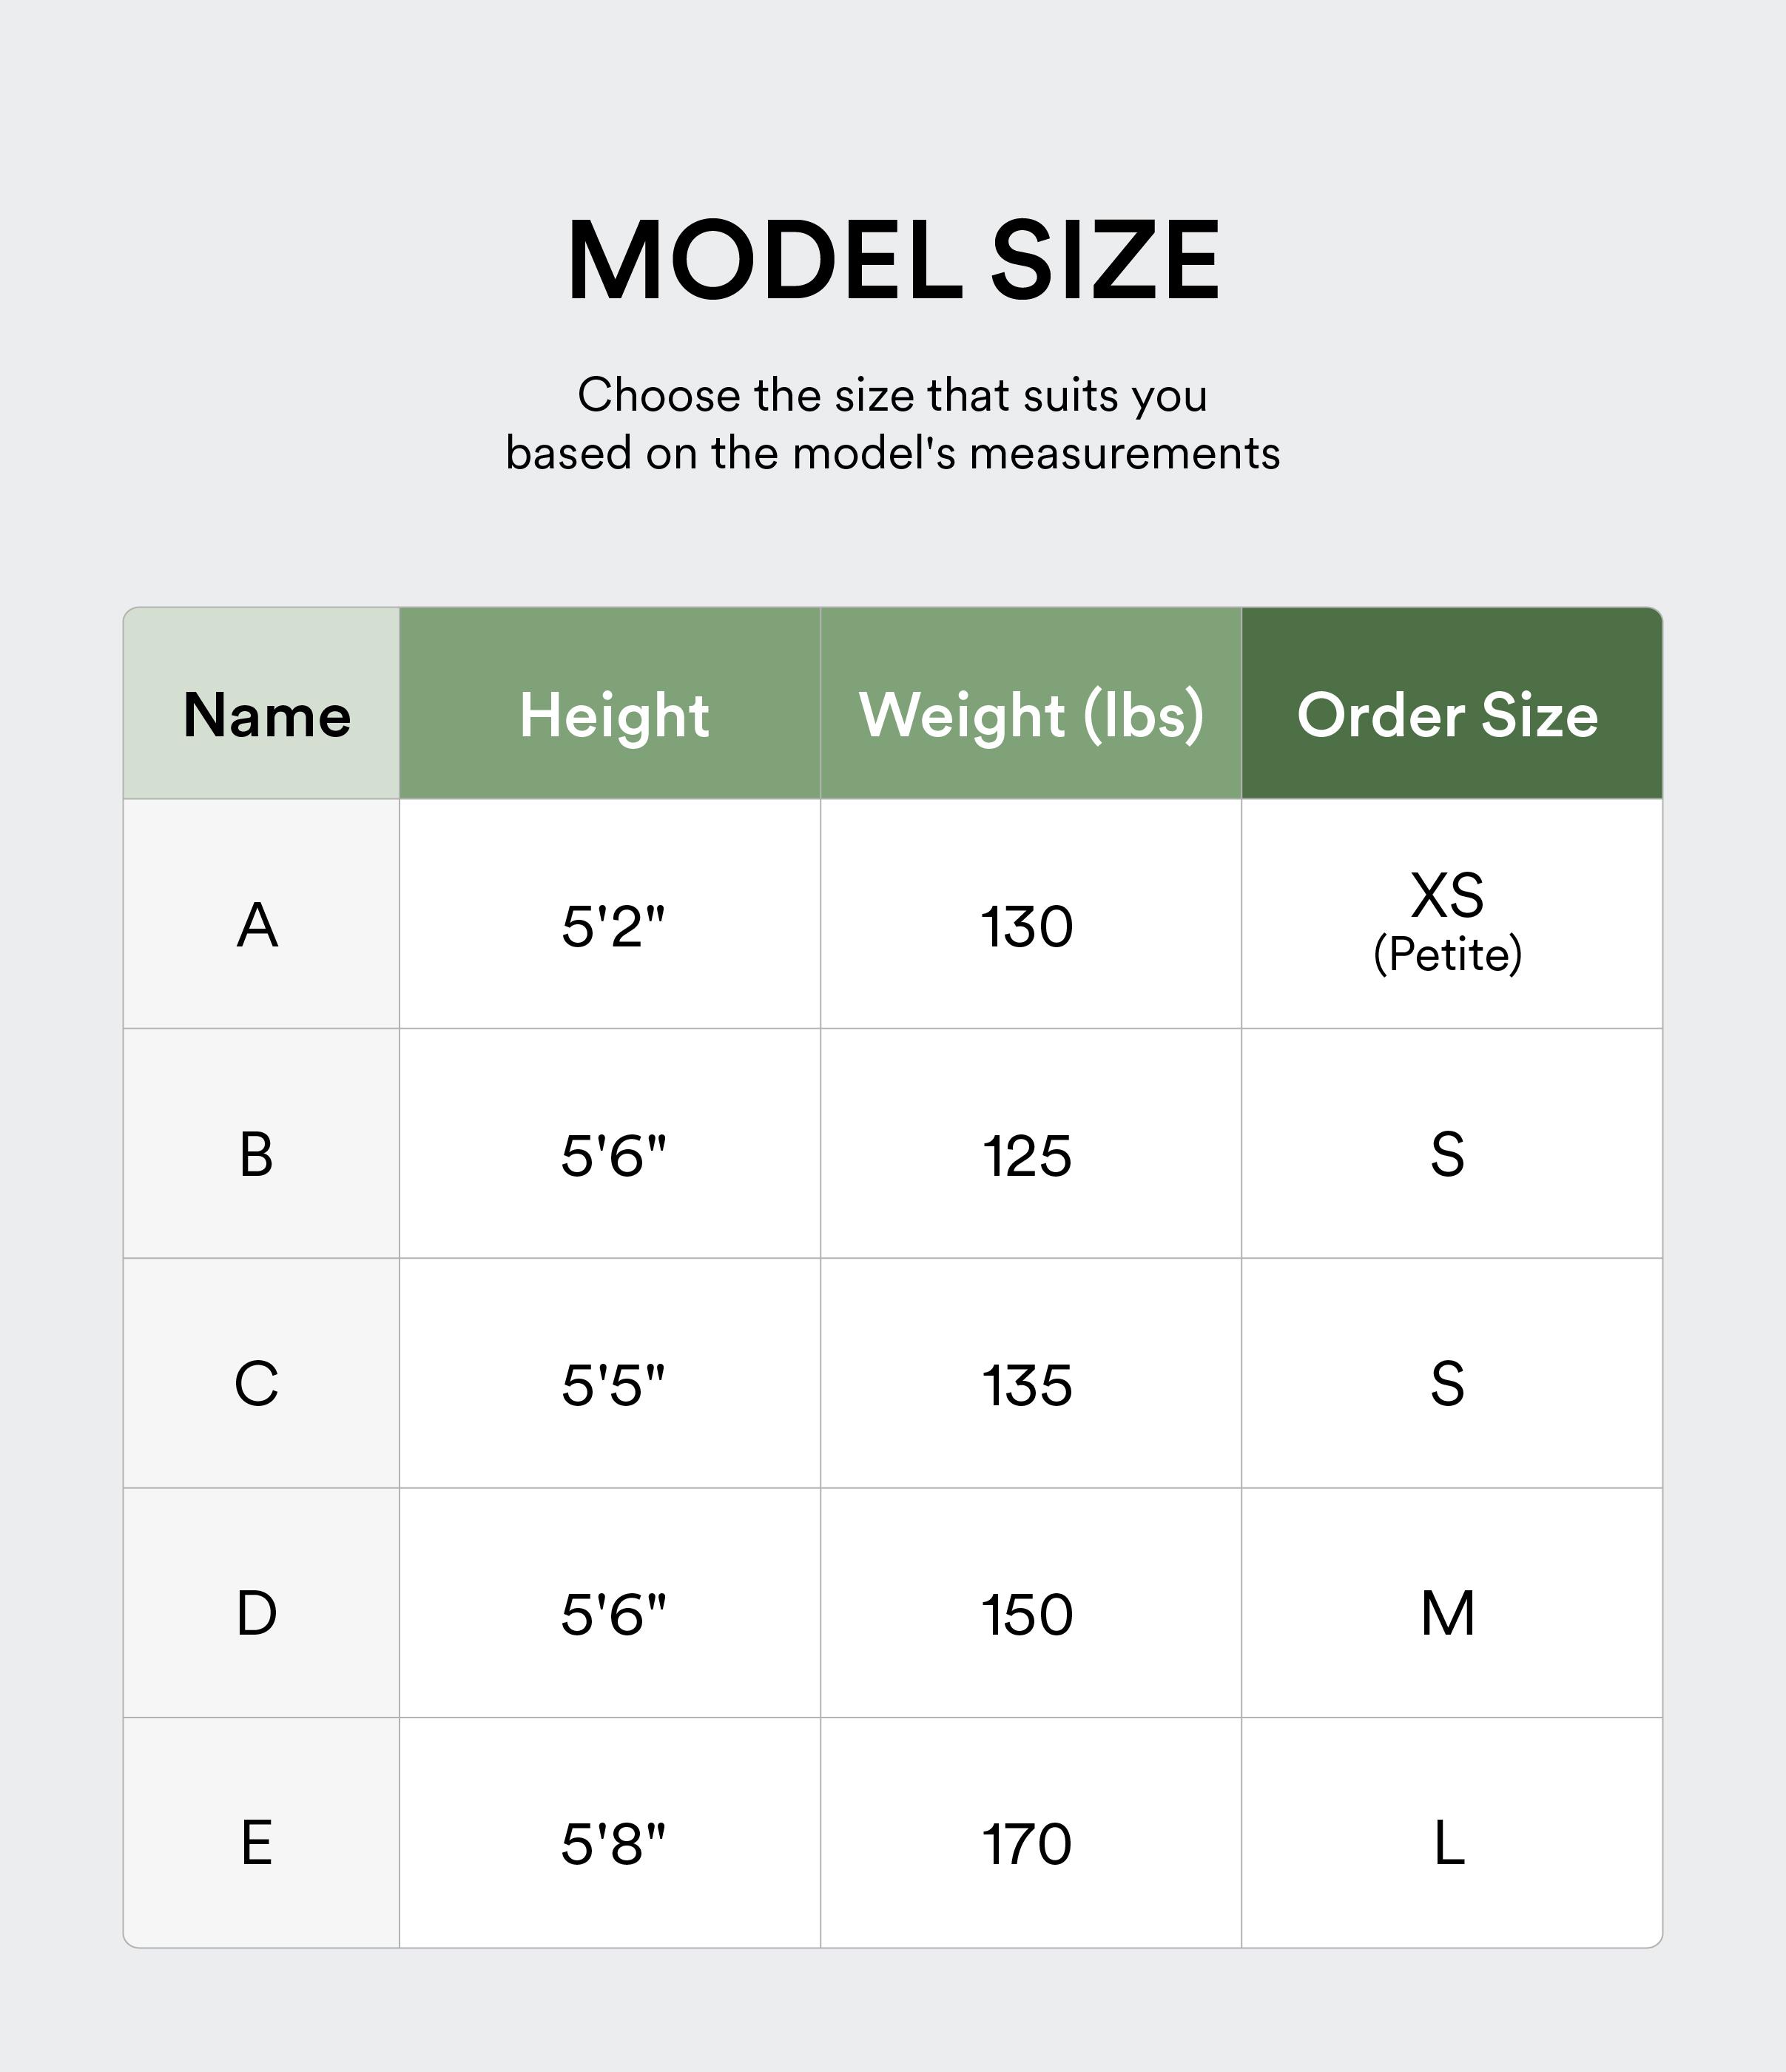
Task: Click the 150 weight cell
Action: pyautogui.click(x=1027, y=1615)
